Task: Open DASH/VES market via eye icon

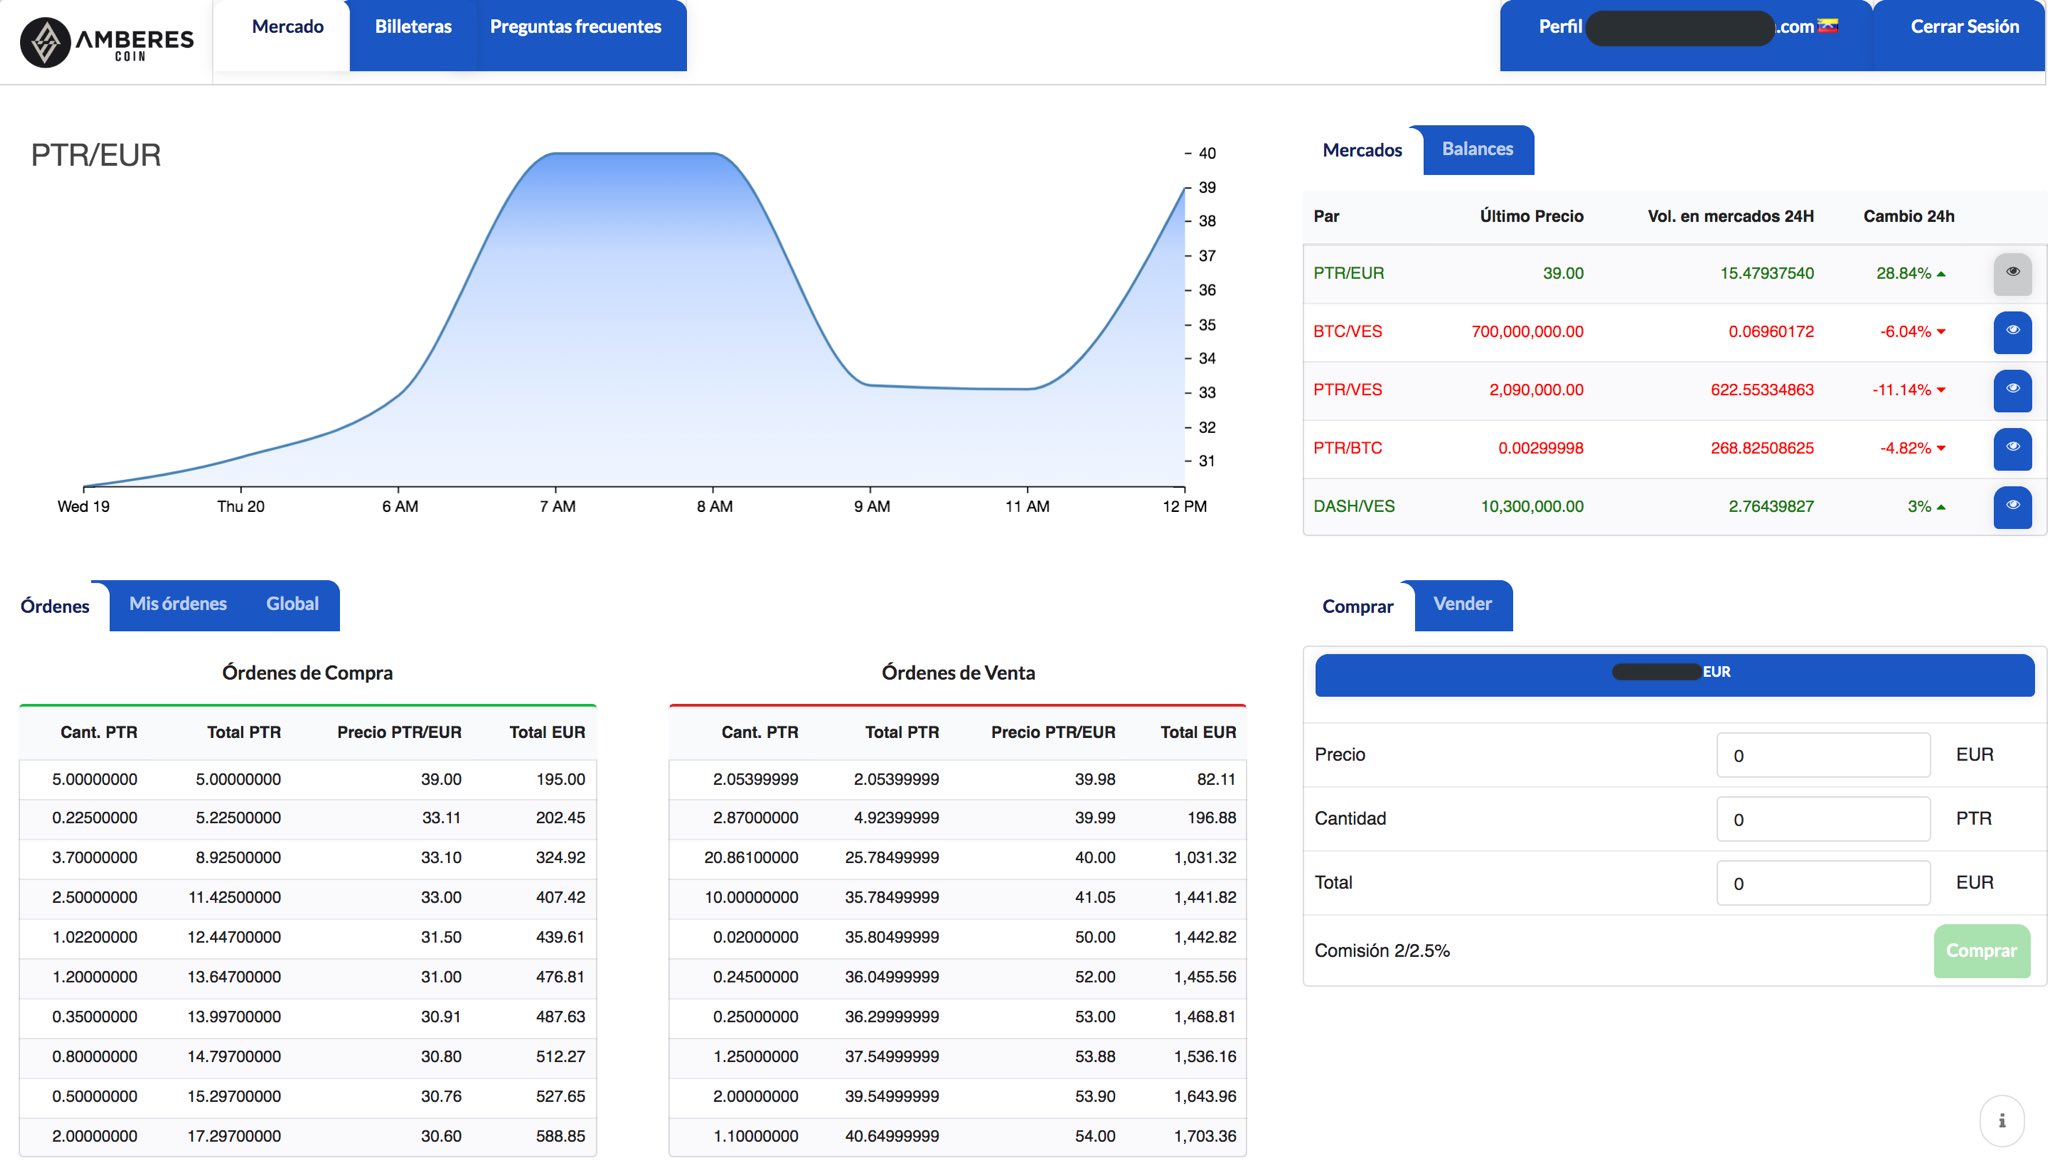Action: 2012,506
